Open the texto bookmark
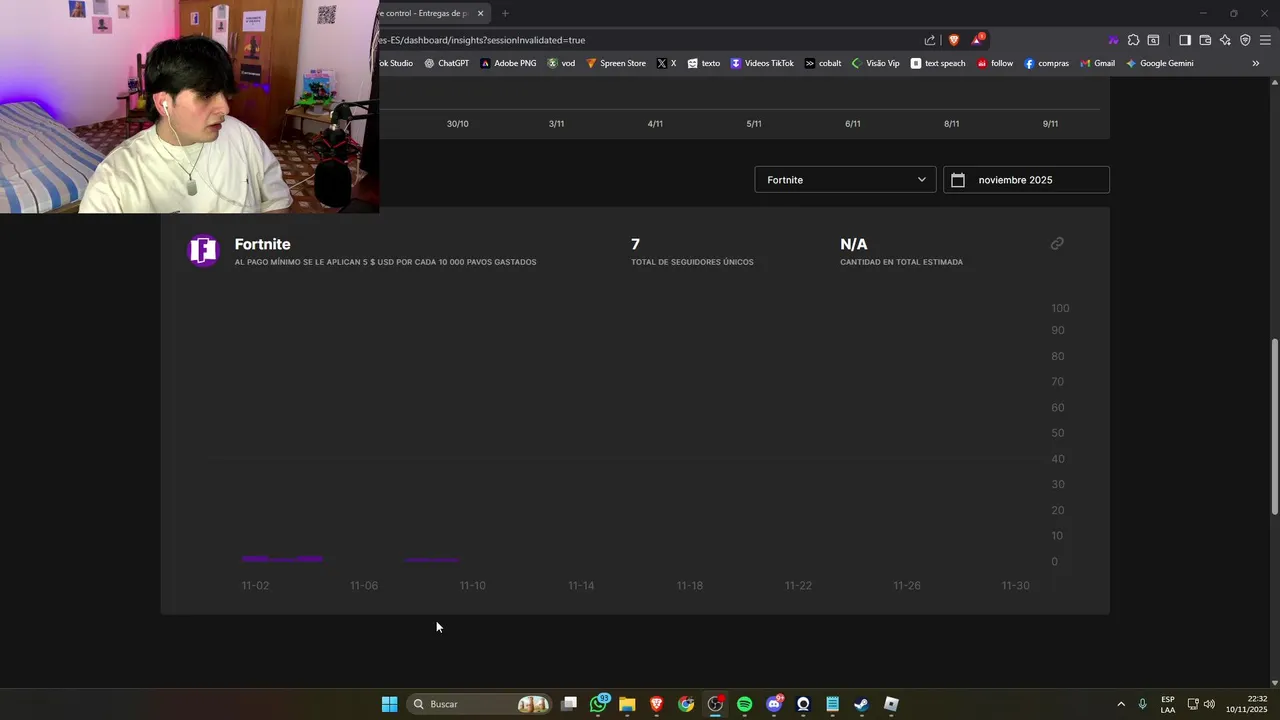The image size is (1280, 720). click(x=704, y=63)
